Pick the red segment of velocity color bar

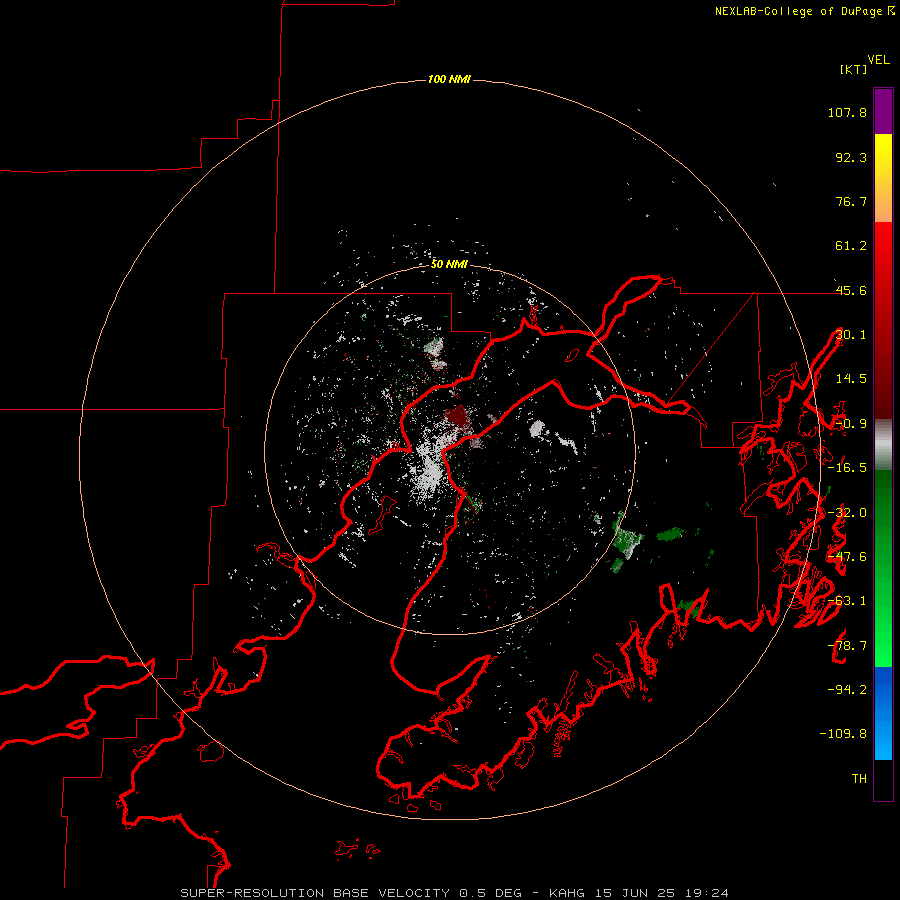[x=883, y=320]
